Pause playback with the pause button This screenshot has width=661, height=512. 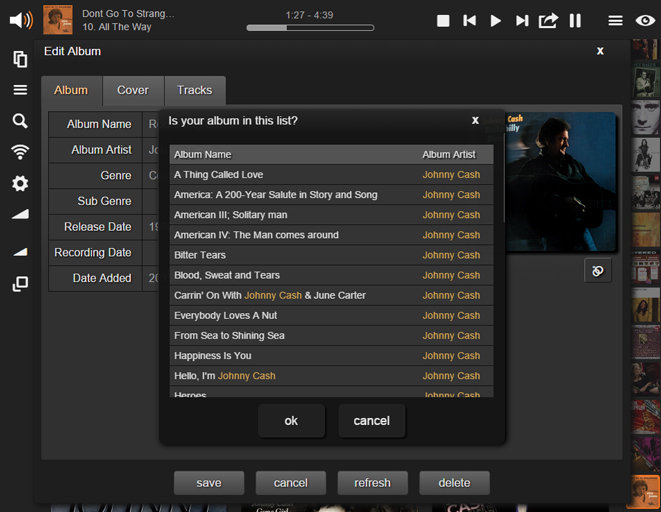575,21
